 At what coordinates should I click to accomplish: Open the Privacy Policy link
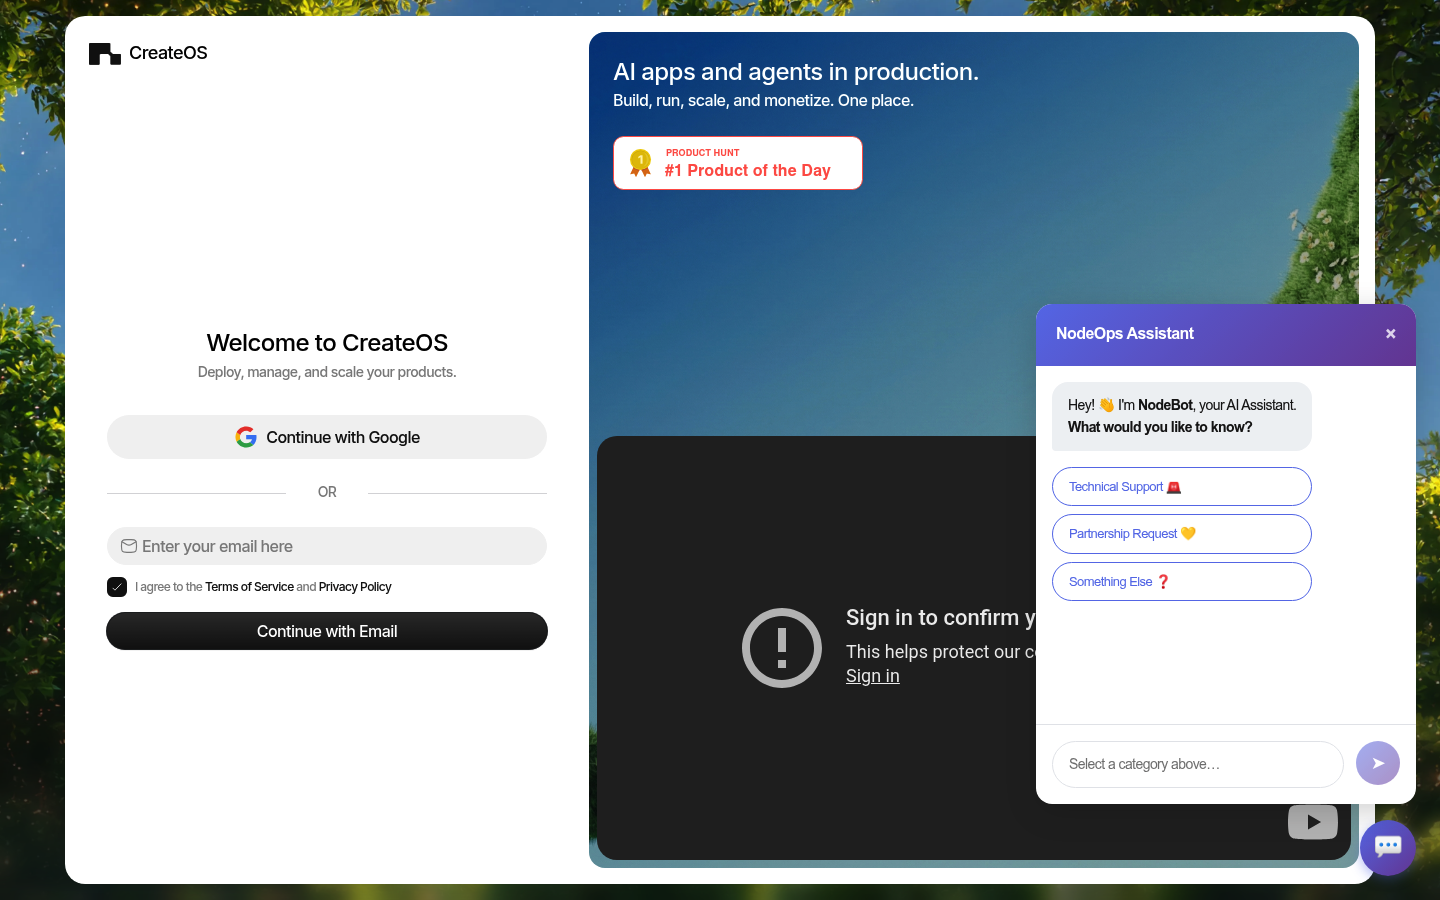pos(355,587)
